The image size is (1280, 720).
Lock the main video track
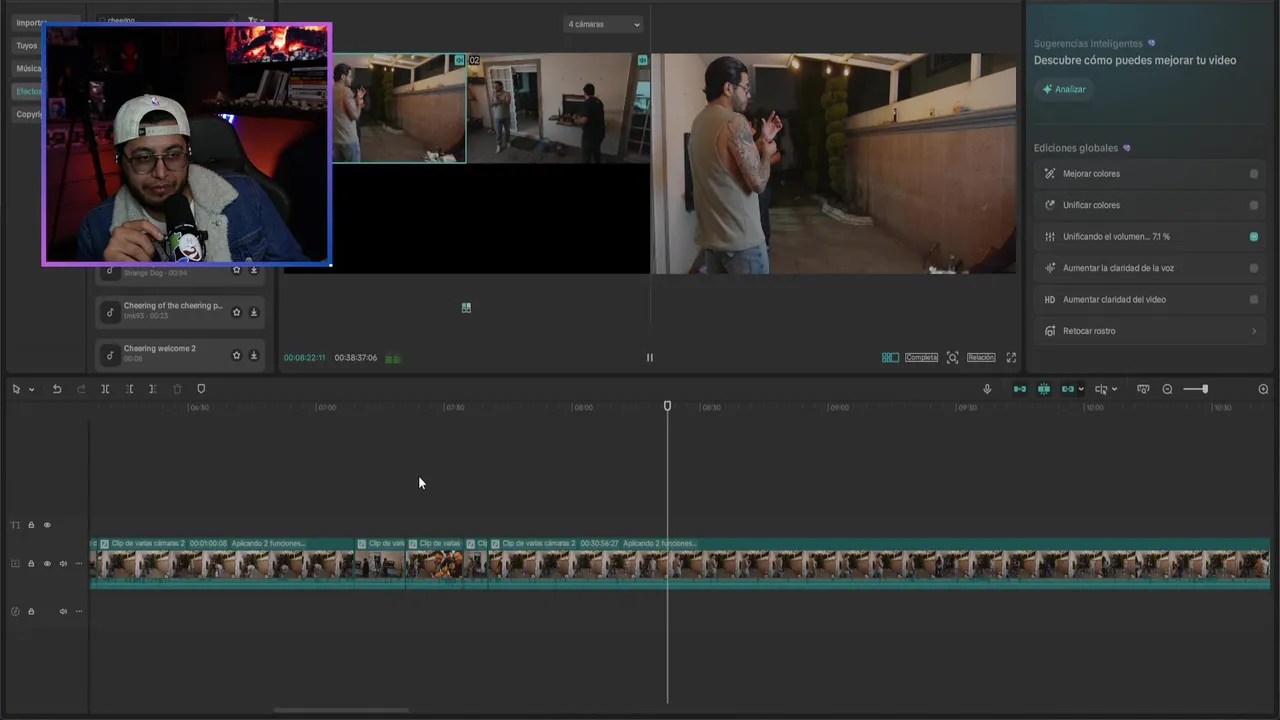[x=31, y=564]
